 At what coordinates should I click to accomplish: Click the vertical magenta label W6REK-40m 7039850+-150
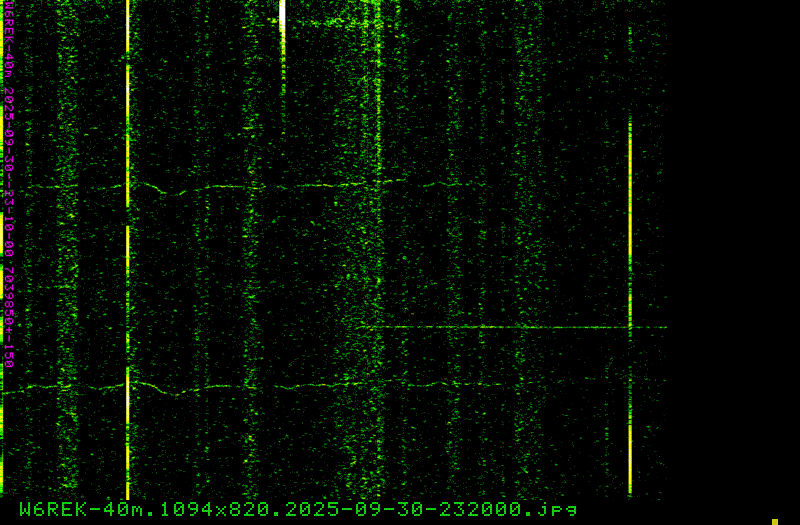[9, 184]
